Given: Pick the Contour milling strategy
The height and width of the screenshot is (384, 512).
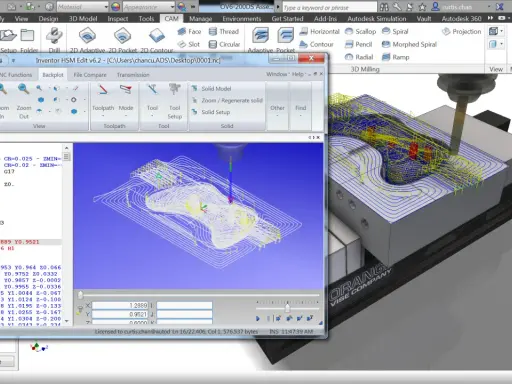Looking at the screenshot, I should click(x=316, y=44).
